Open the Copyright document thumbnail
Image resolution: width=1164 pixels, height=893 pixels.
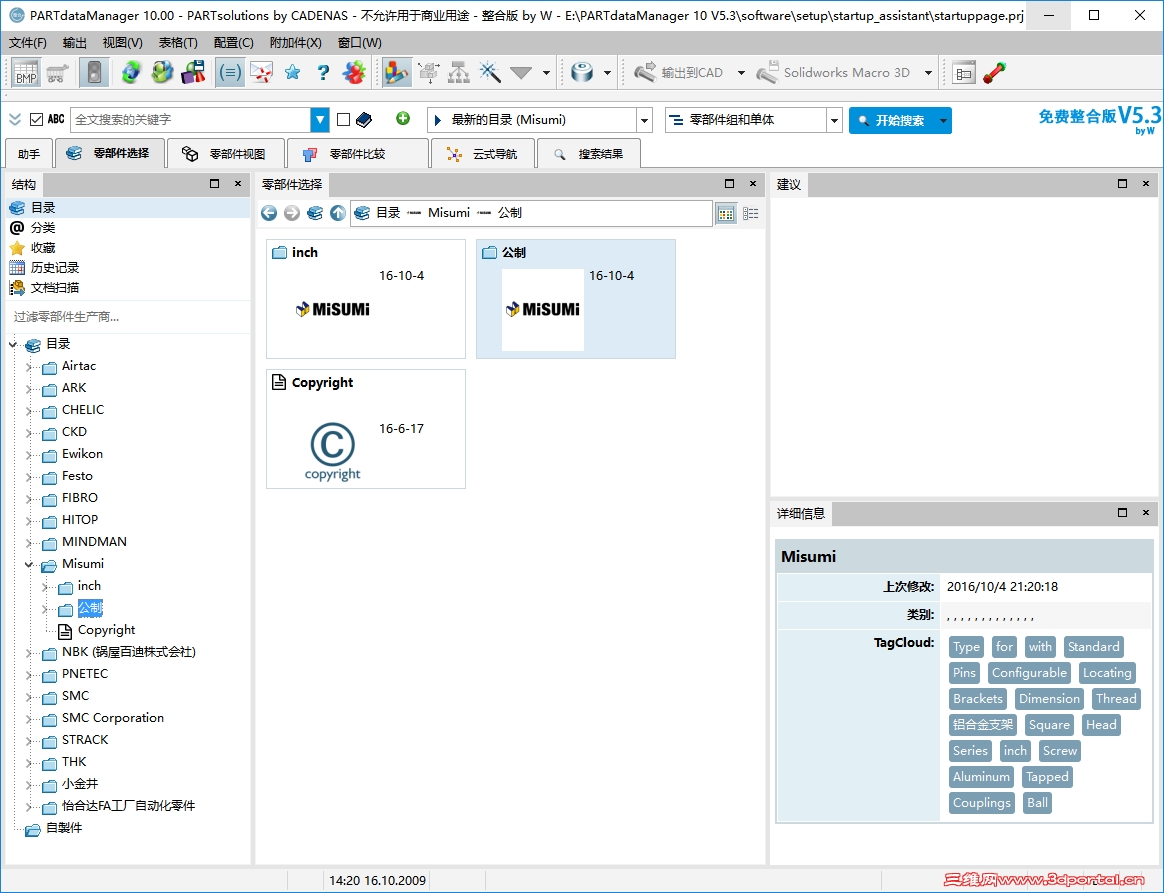coord(366,429)
